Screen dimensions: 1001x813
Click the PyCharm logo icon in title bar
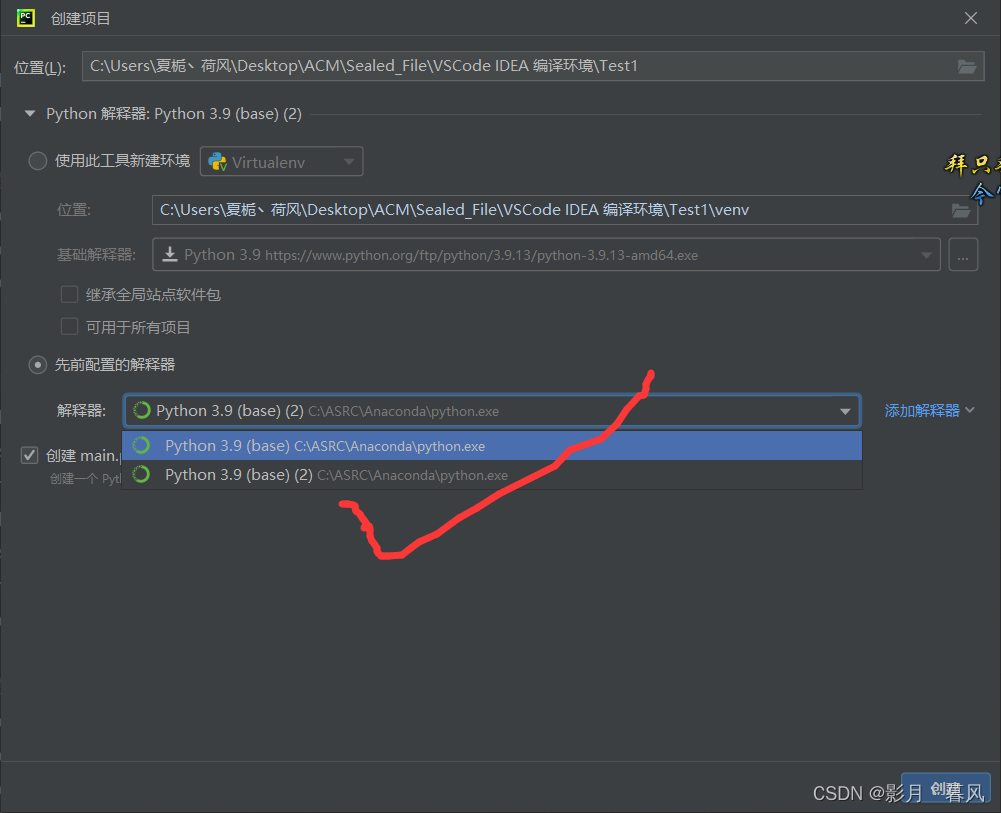pyautogui.click(x=26, y=18)
